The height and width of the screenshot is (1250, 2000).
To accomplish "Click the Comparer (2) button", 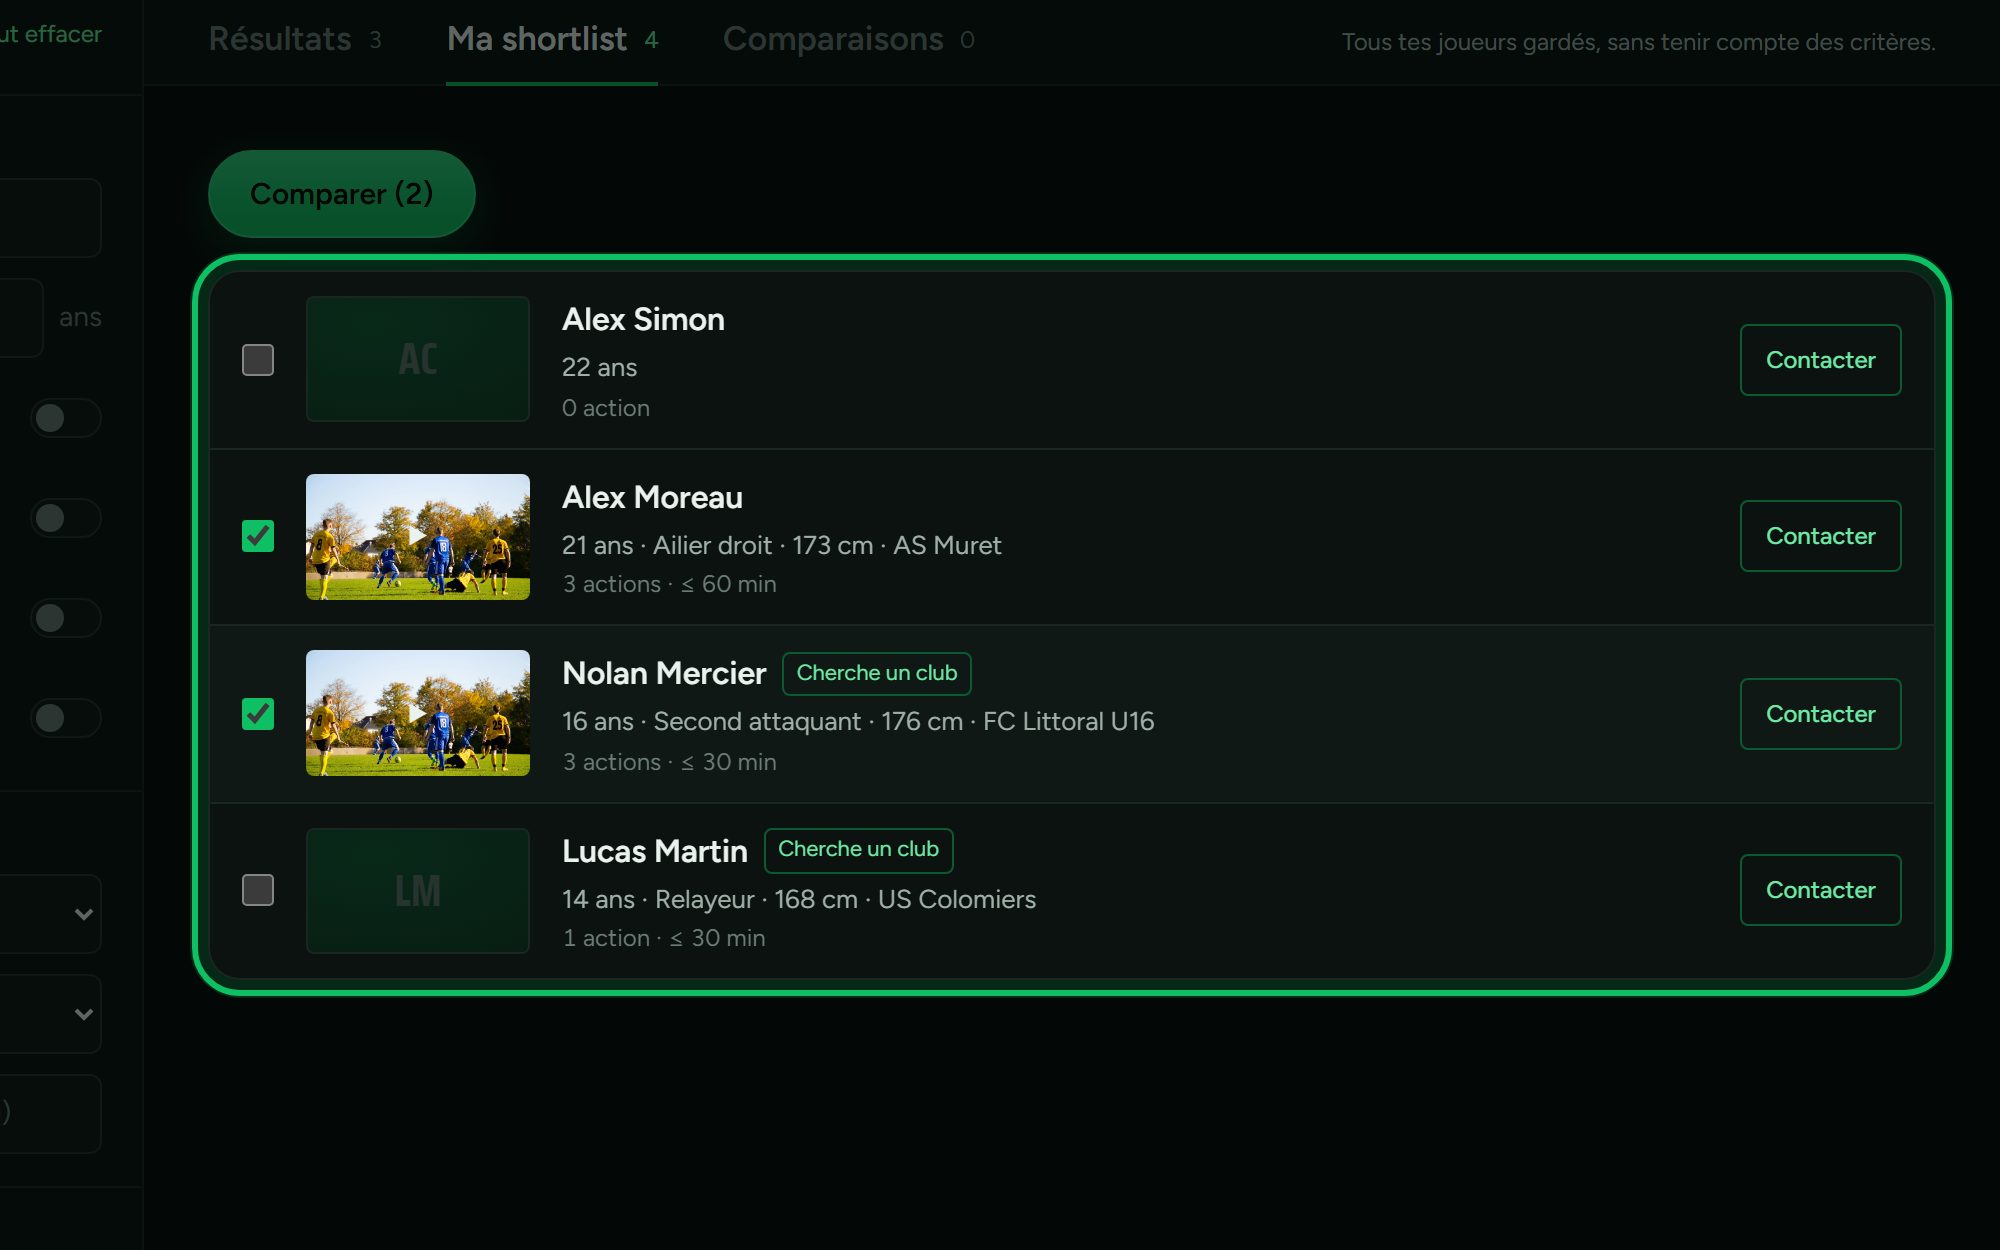I will pos(342,194).
